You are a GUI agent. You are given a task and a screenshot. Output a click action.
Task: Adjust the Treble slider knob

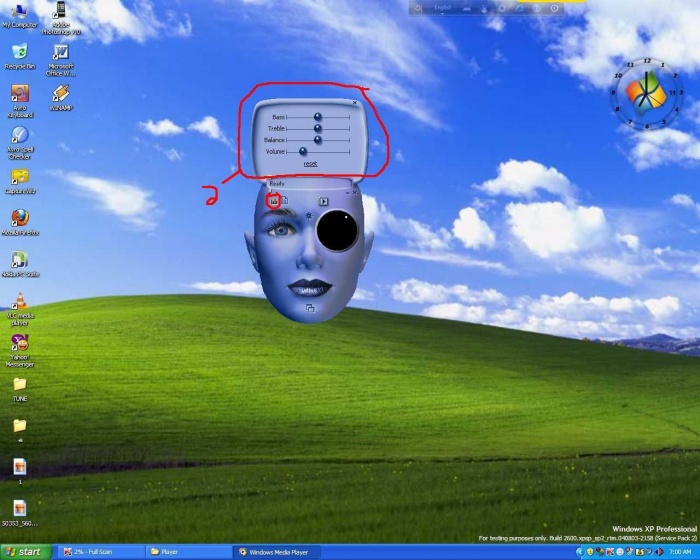[318, 129]
